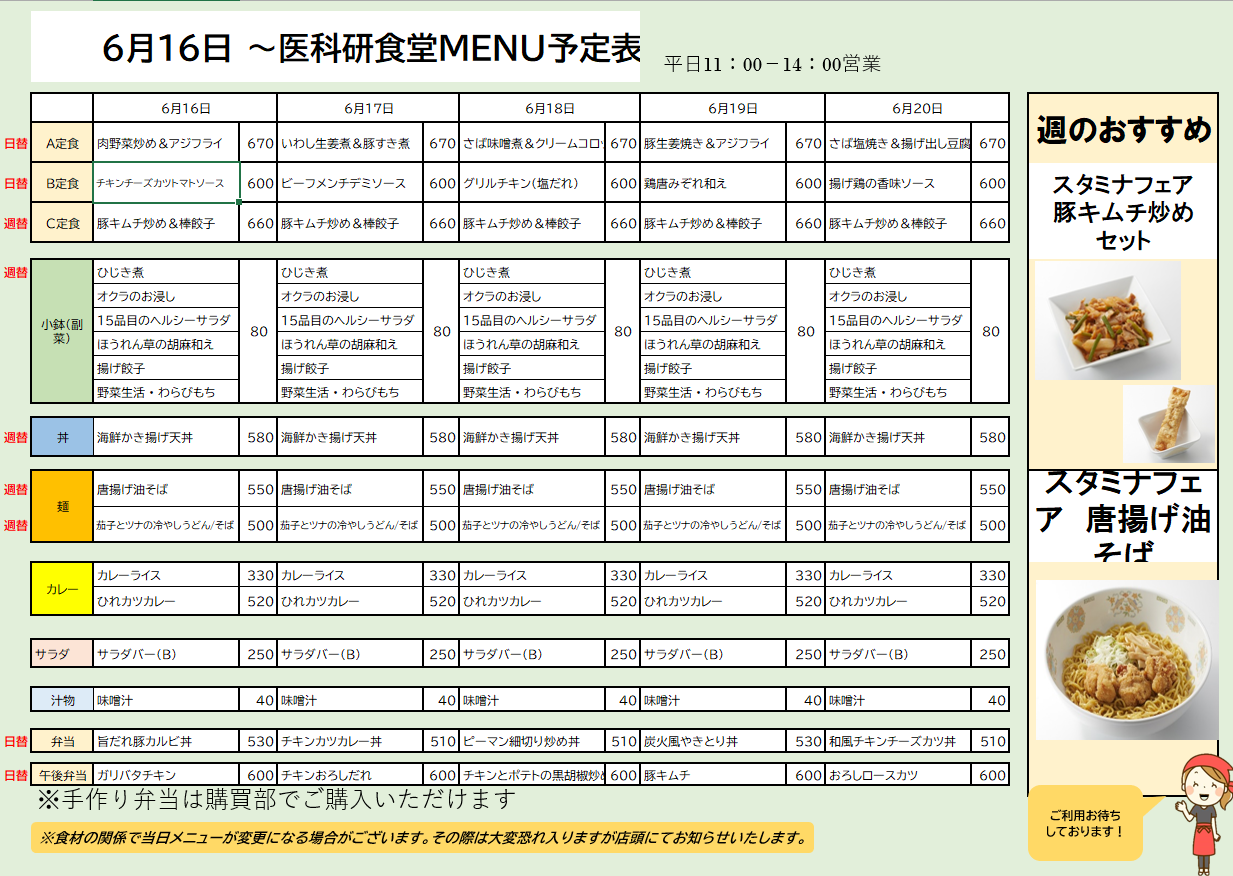Click the おろしロースカツ afternoon bento cell
This screenshot has width=1233, height=876.
pyautogui.click(x=898, y=775)
